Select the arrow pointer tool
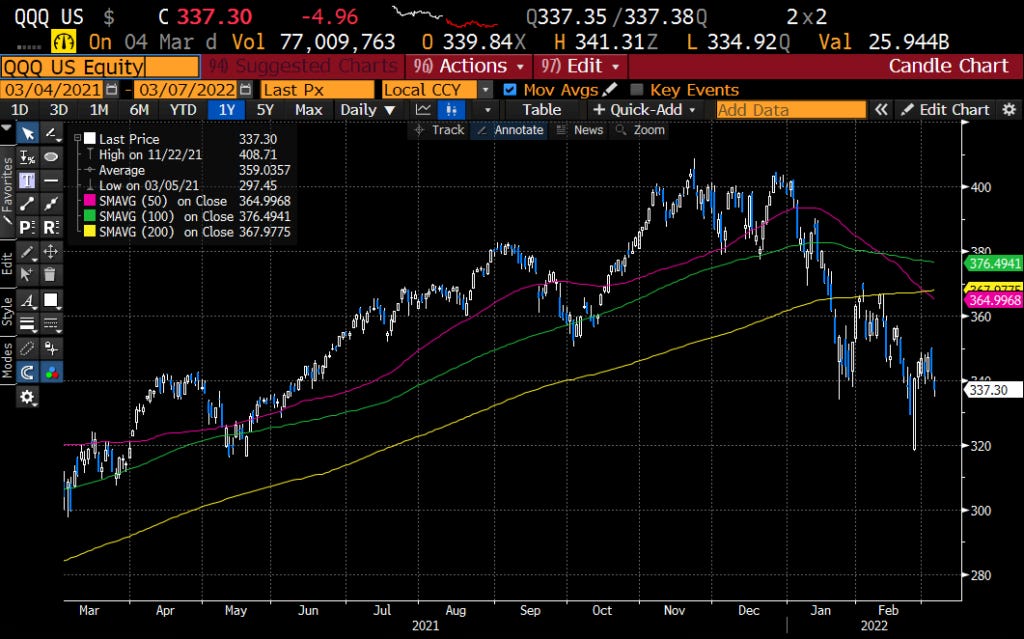The height and width of the screenshot is (639, 1024). [27, 134]
